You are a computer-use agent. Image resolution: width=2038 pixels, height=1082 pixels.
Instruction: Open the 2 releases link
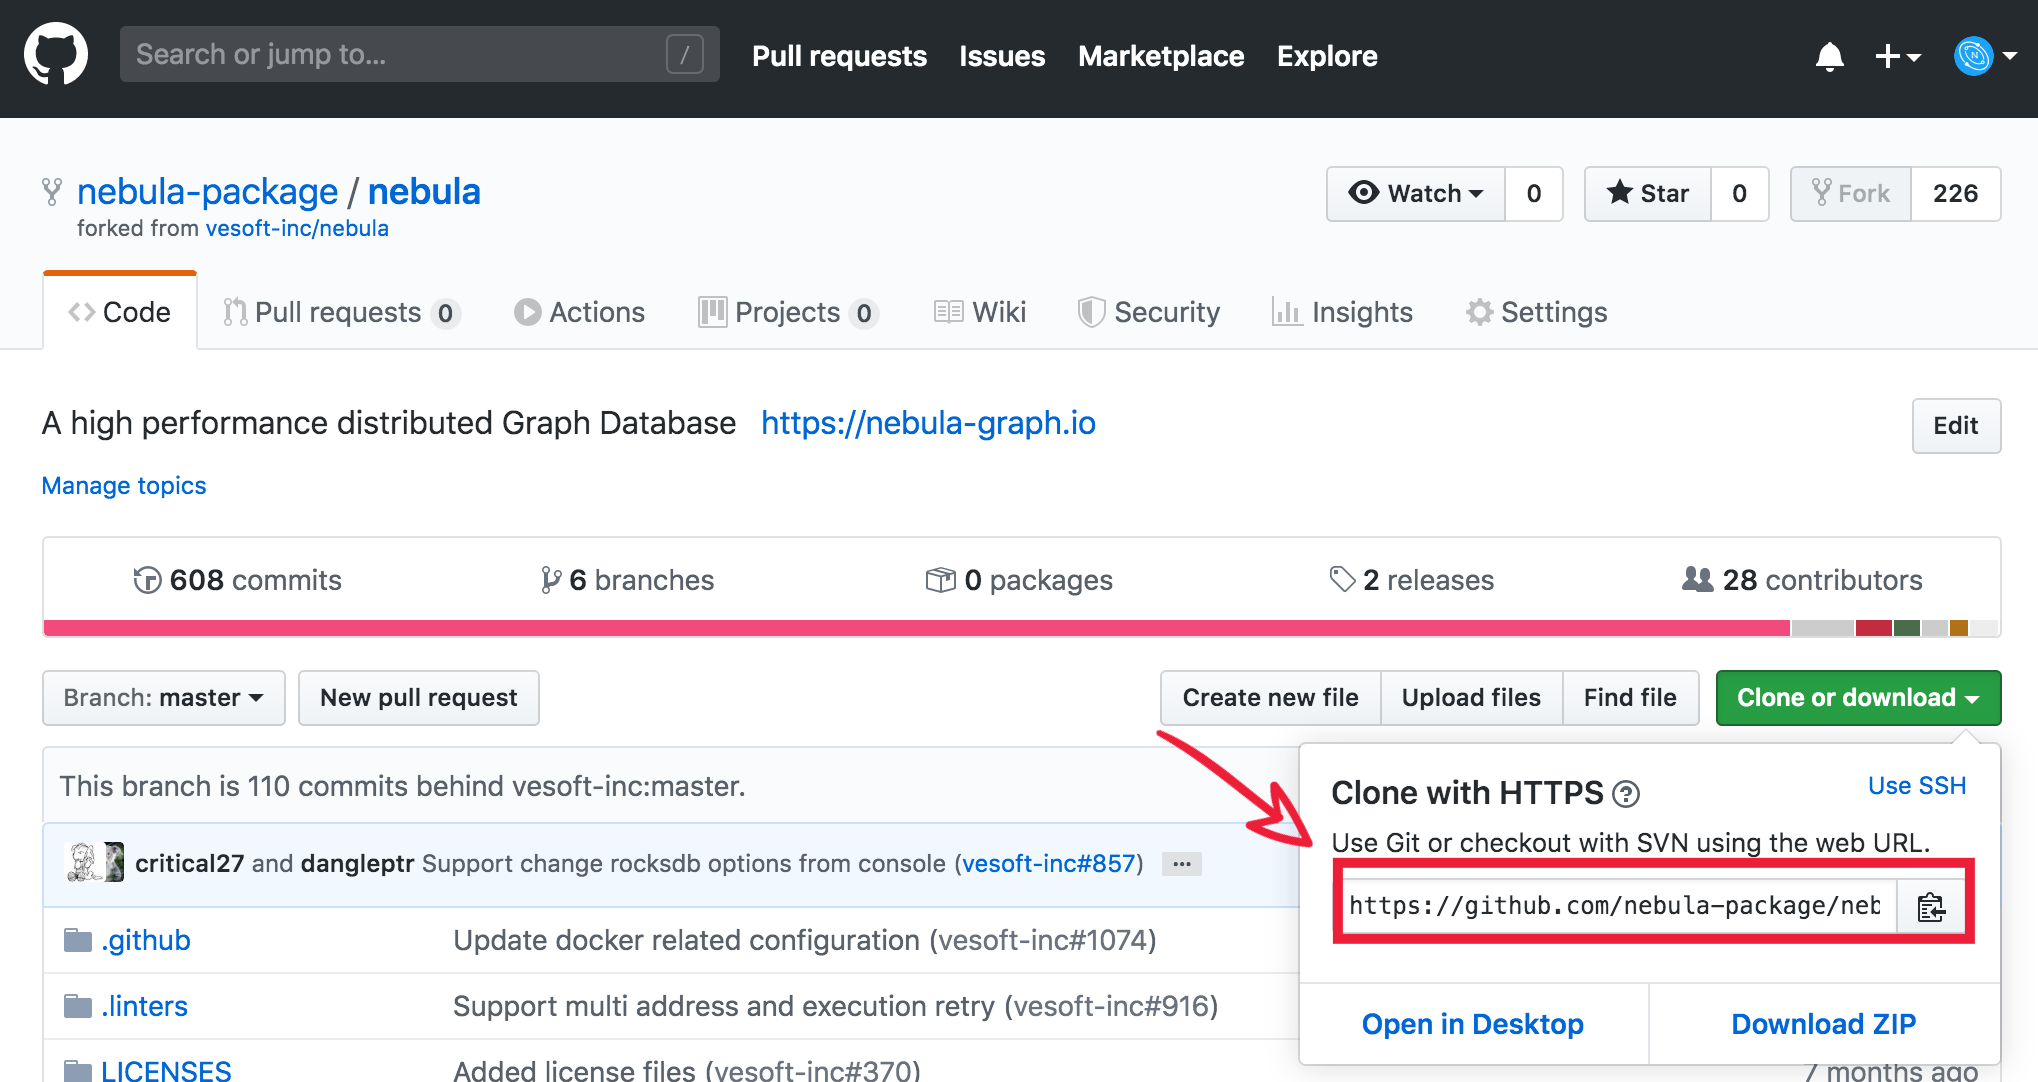coord(1412,580)
